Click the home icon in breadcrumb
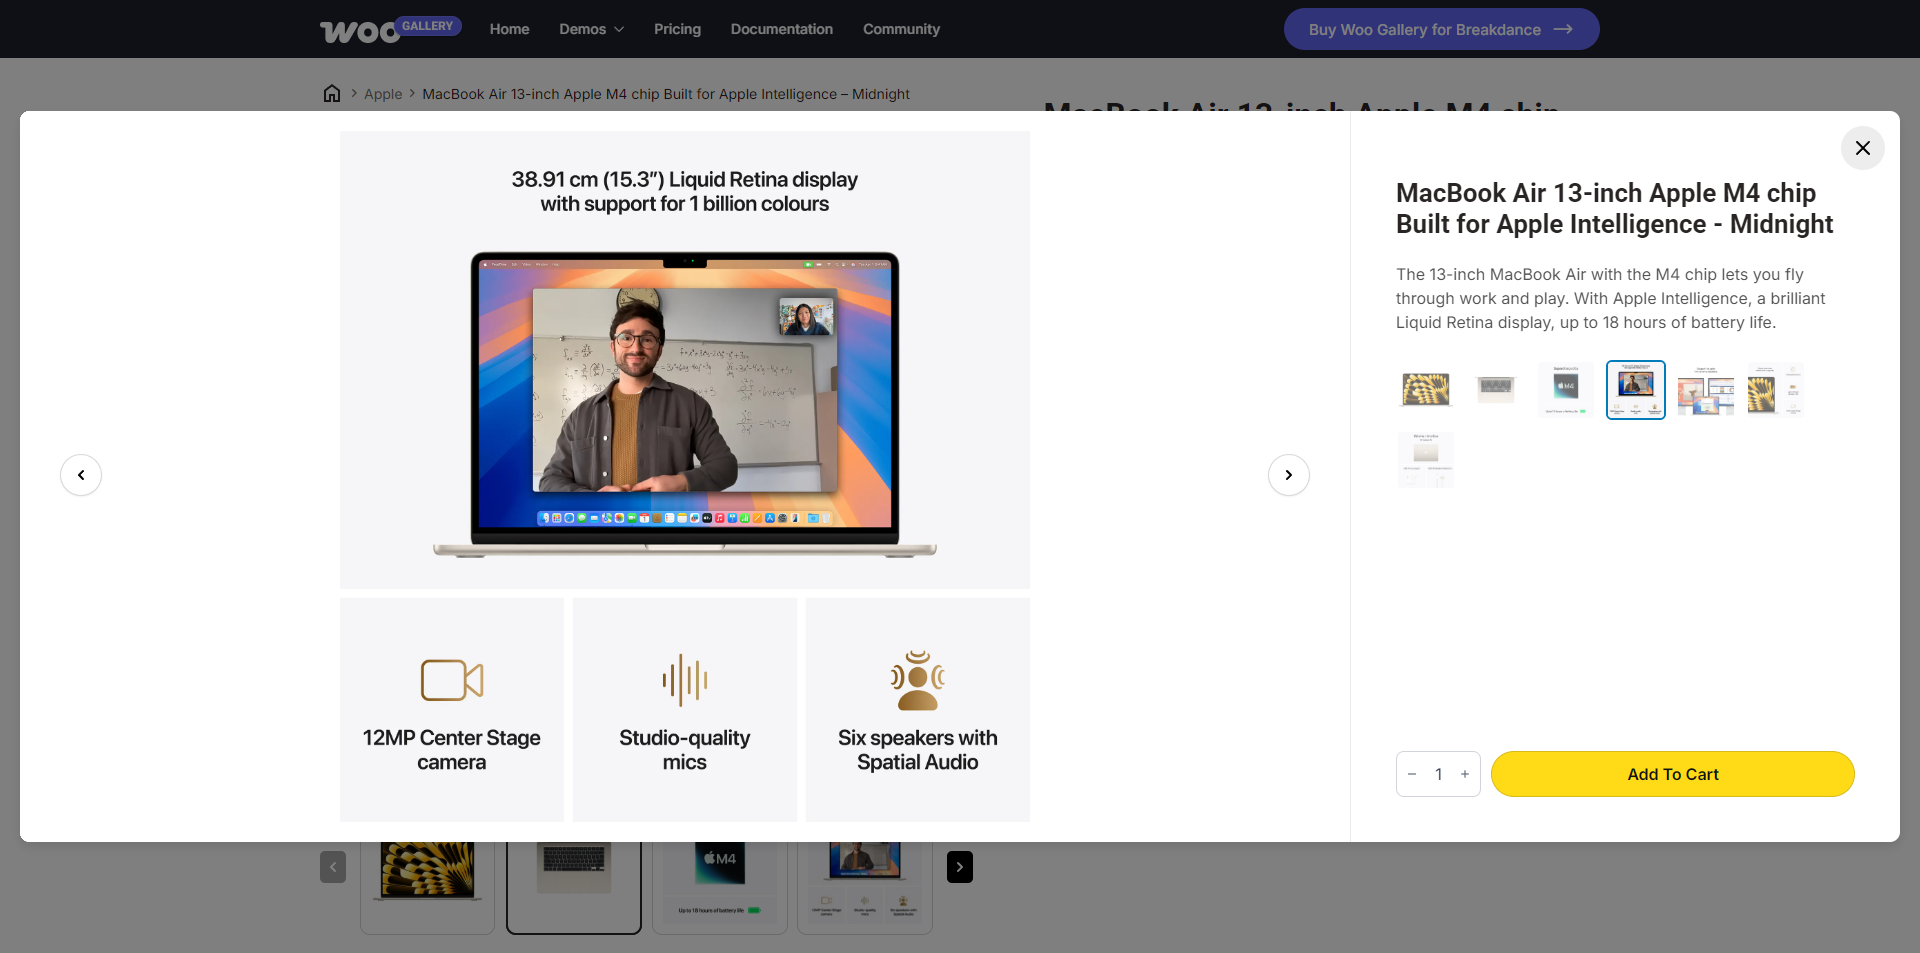This screenshot has height=953, width=1920. click(x=332, y=94)
